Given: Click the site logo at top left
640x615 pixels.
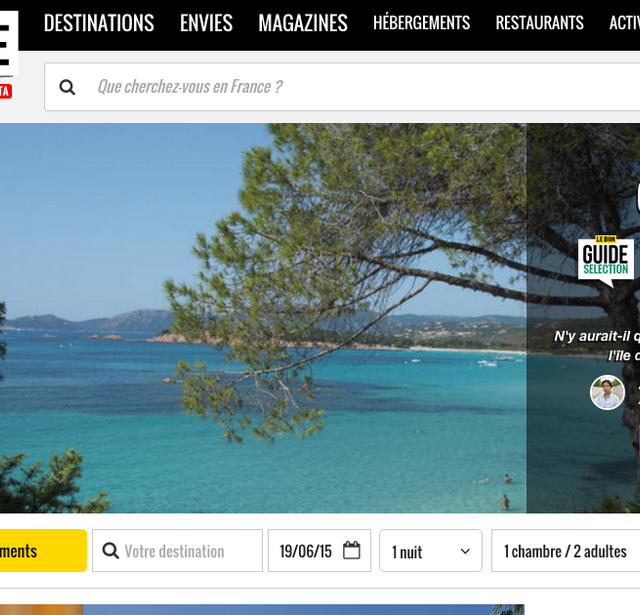Looking at the screenshot, I should (8, 43).
